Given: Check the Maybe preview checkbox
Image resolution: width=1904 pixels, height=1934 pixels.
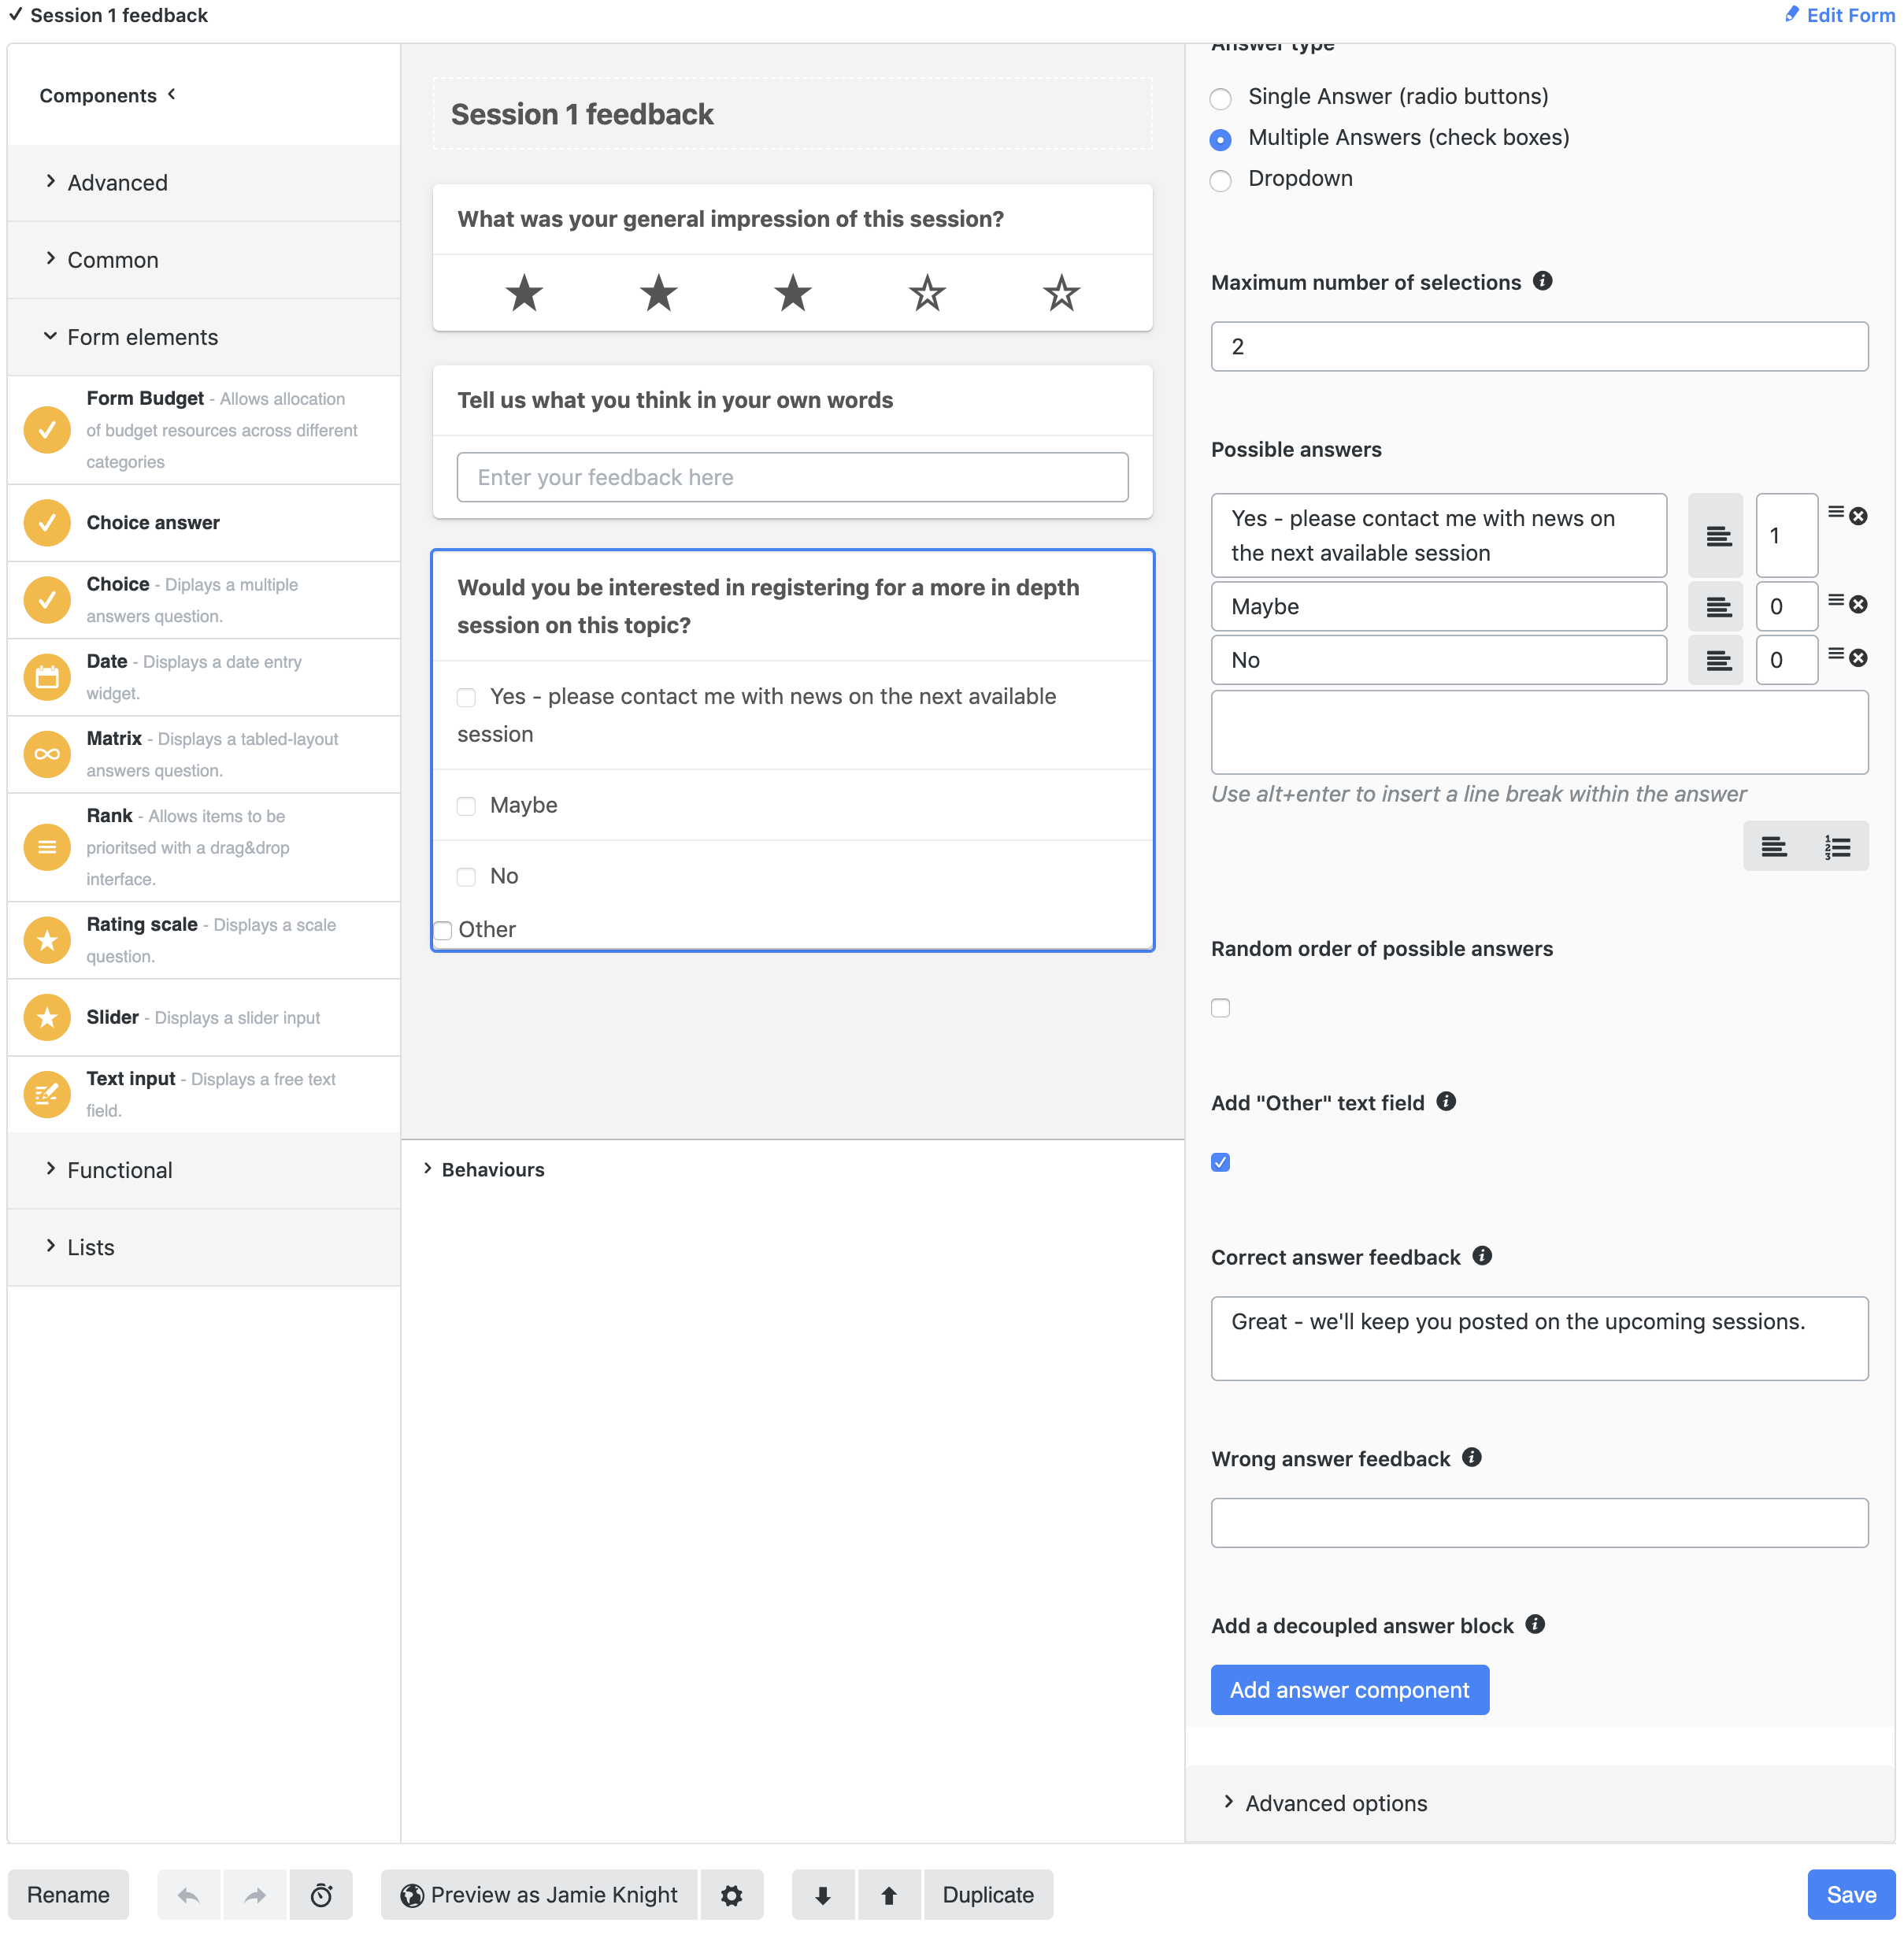Looking at the screenshot, I should [466, 806].
